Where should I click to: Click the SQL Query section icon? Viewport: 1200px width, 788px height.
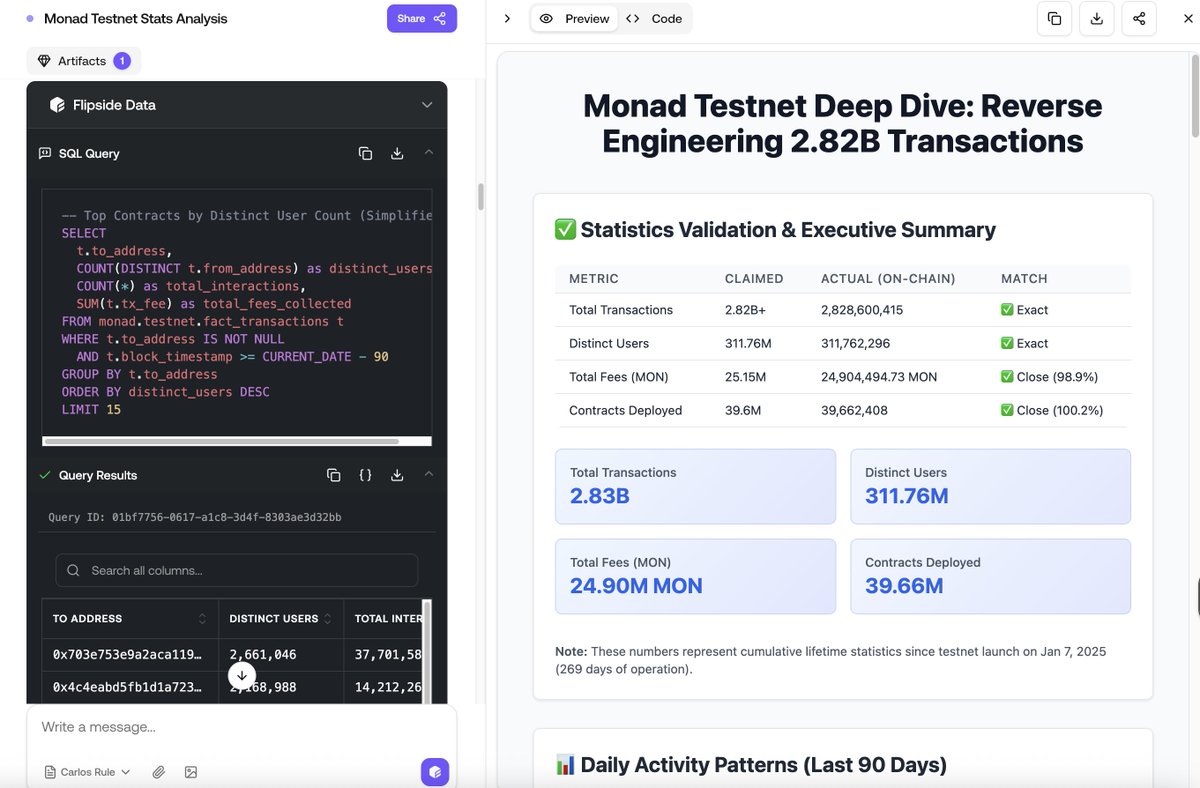(x=45, y=153)
